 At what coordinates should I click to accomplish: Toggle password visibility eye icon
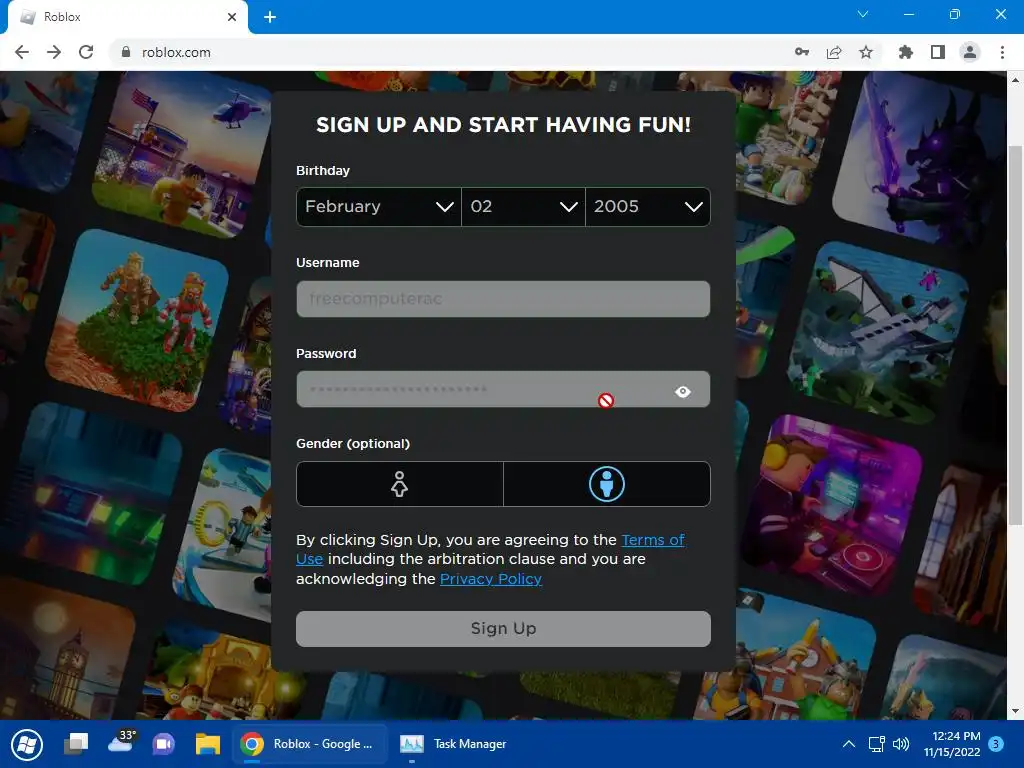point(683,391)
